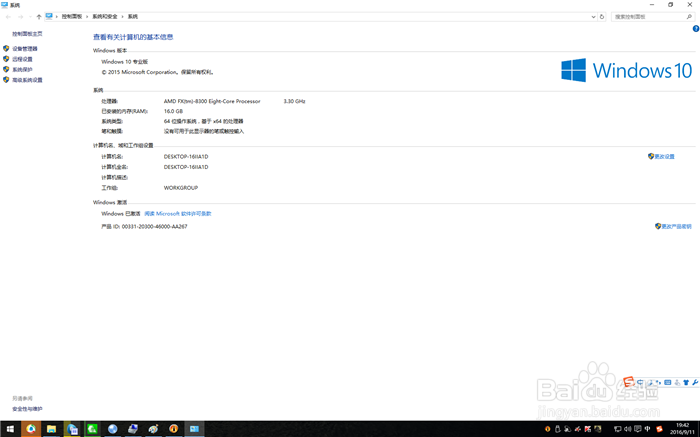Navigate up one level with up arrow
700x437 pixels.
39,17
